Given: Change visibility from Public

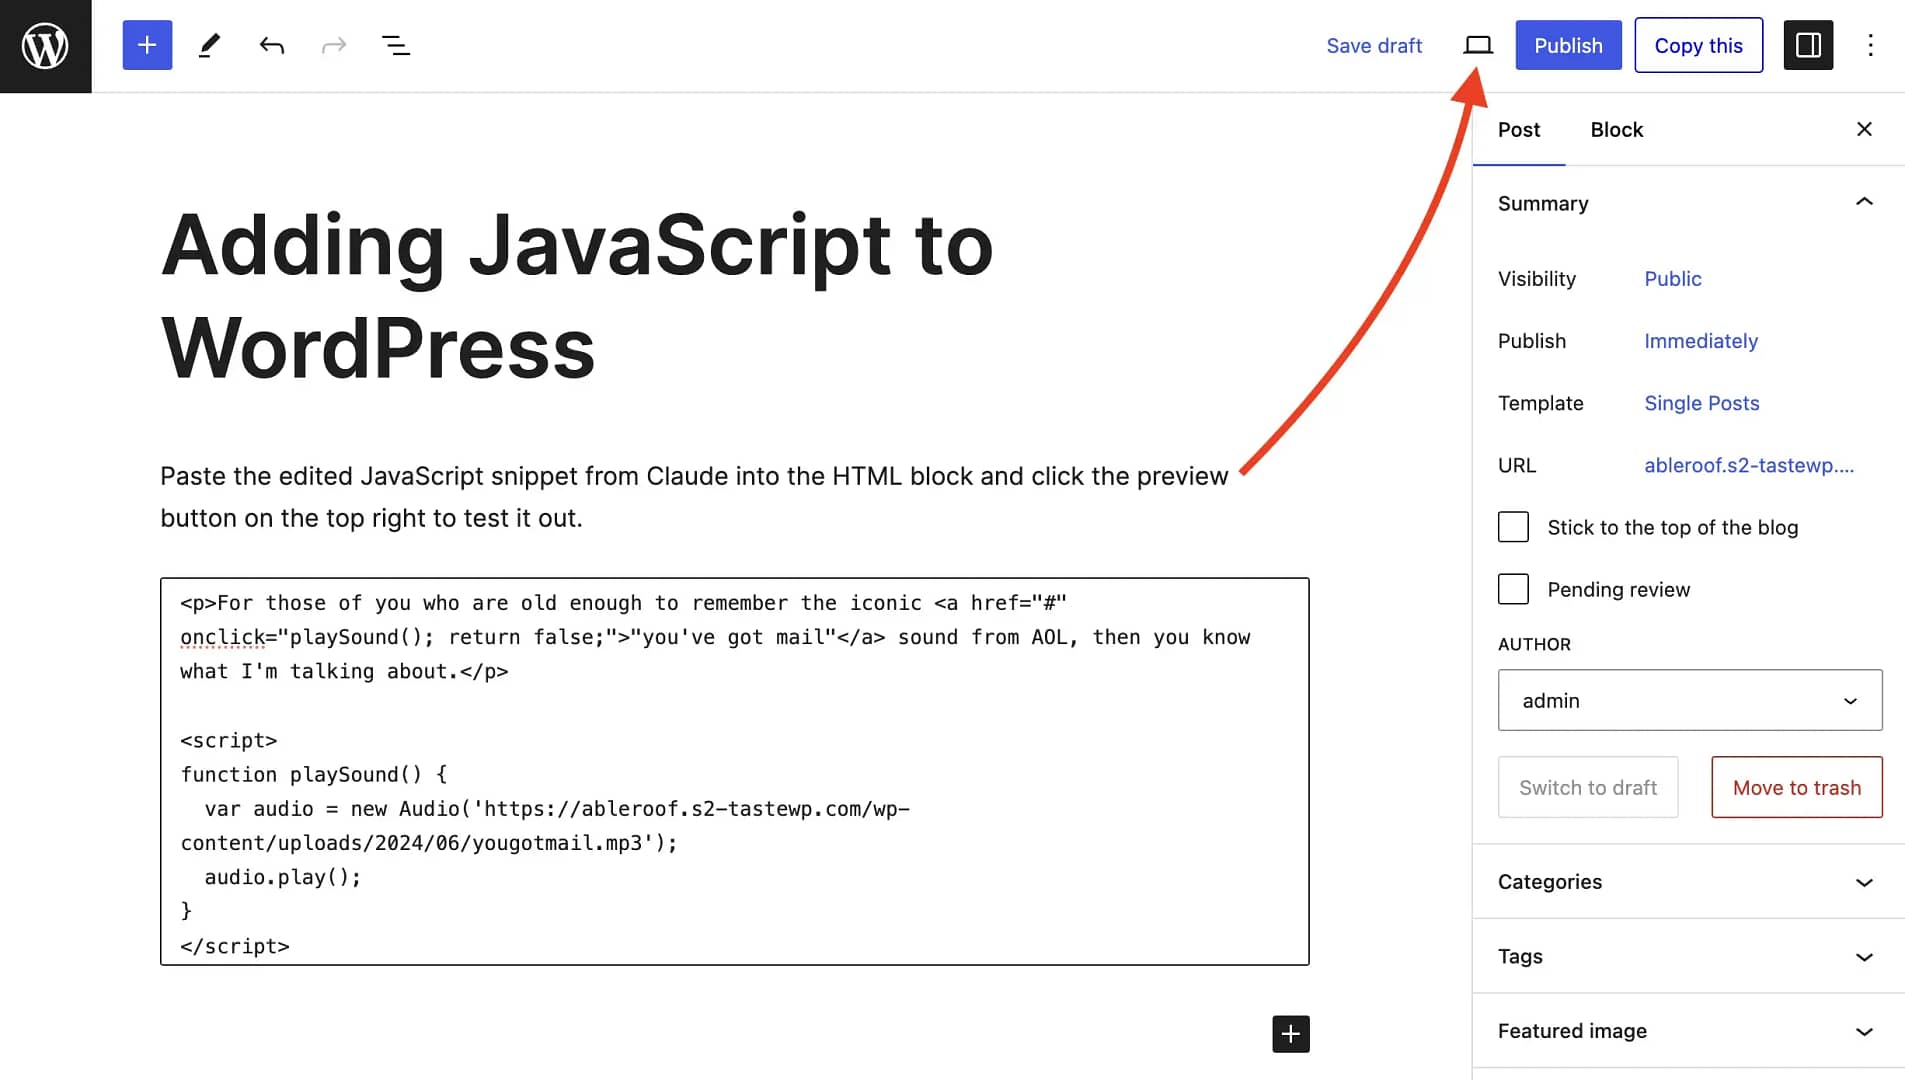Looking at the screenshot, I should [1672, 279].
